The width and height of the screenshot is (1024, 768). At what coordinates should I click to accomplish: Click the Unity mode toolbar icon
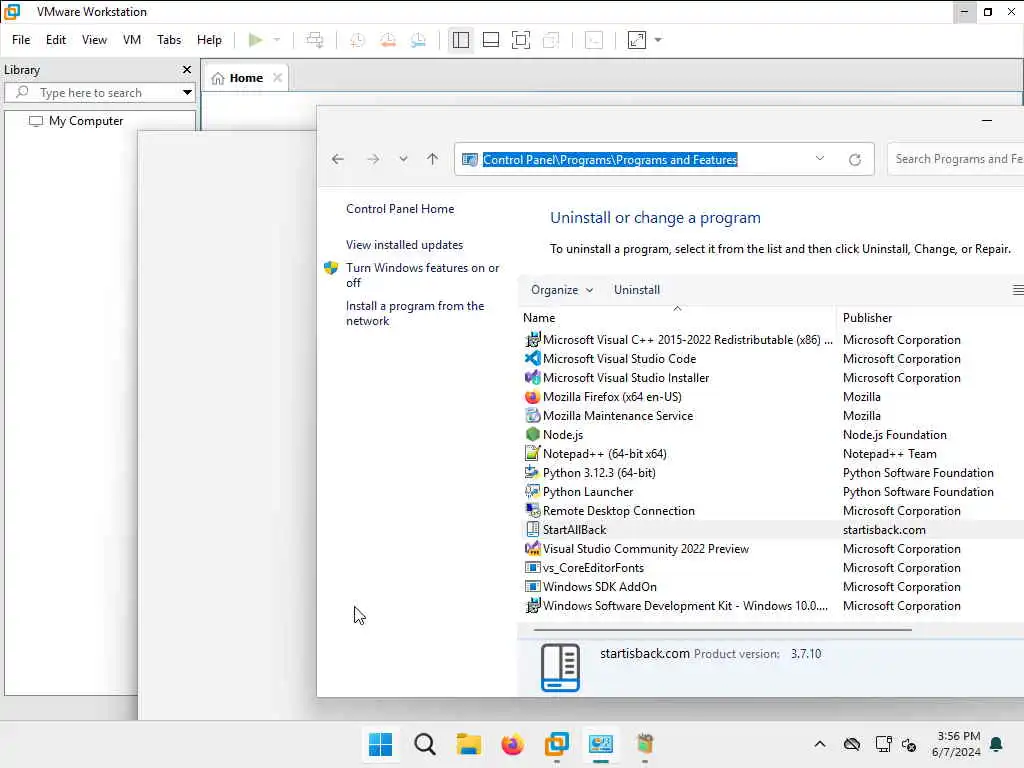551,40
